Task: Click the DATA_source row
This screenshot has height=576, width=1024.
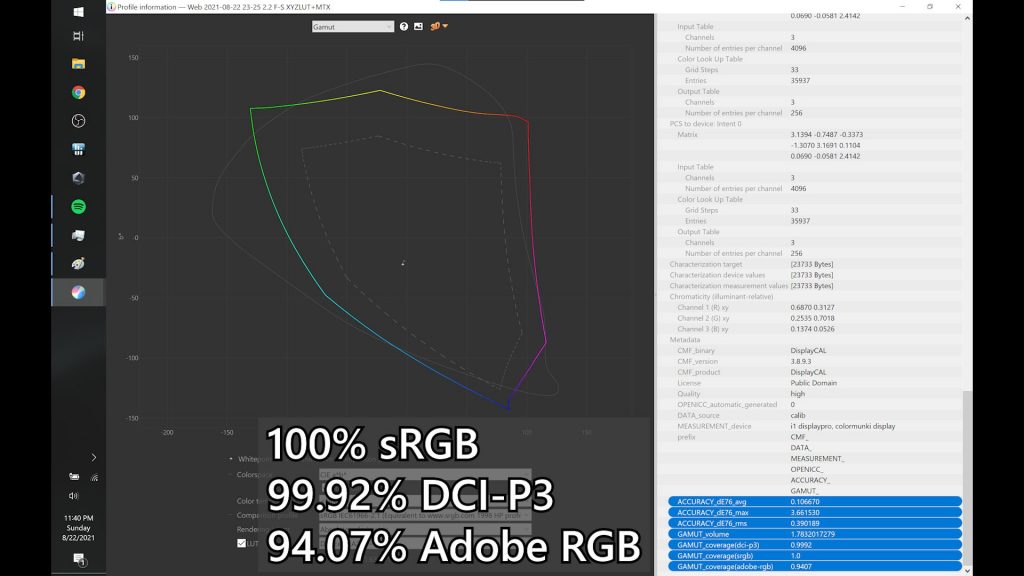Action: (x=810, y=415)
